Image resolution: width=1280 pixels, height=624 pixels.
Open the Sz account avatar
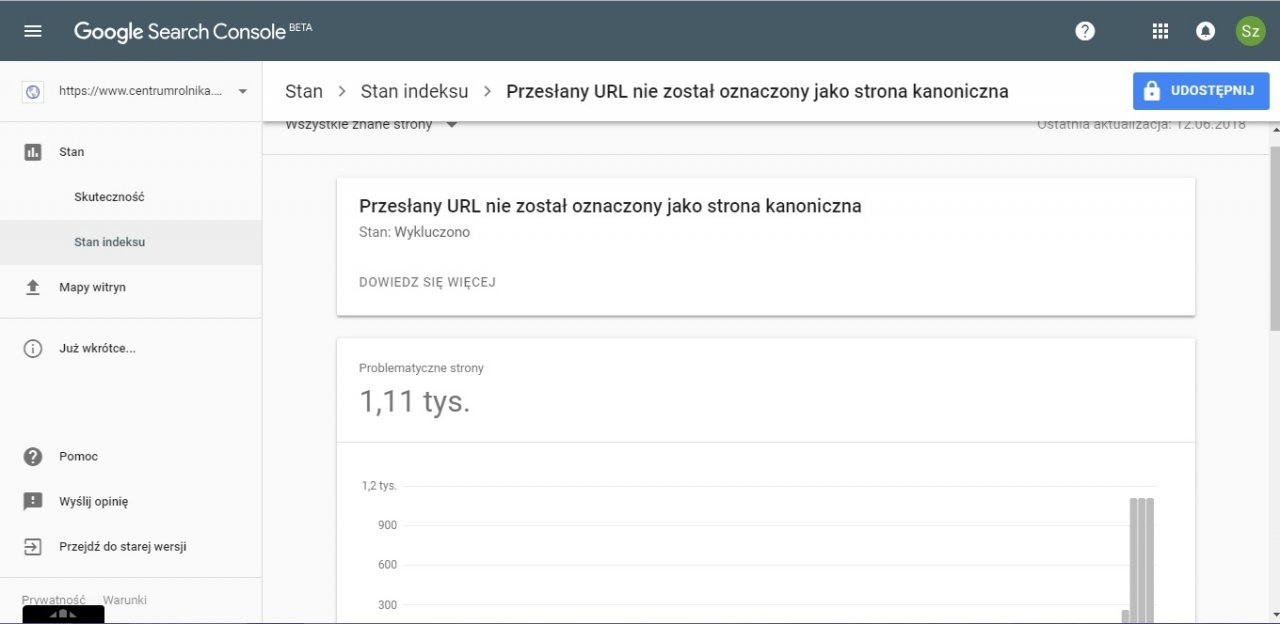1250,31
